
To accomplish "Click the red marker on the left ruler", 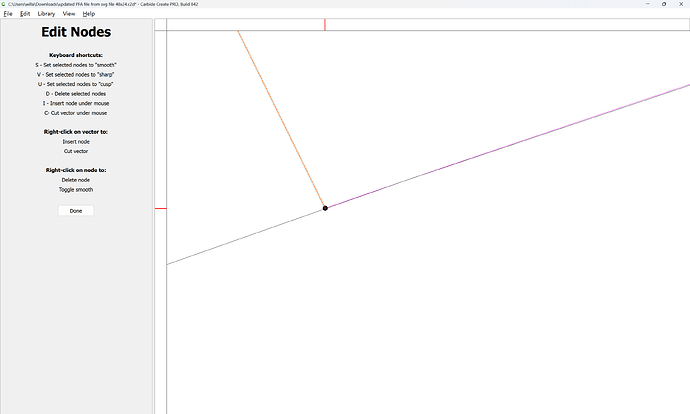I will click(x=160, y=209).
